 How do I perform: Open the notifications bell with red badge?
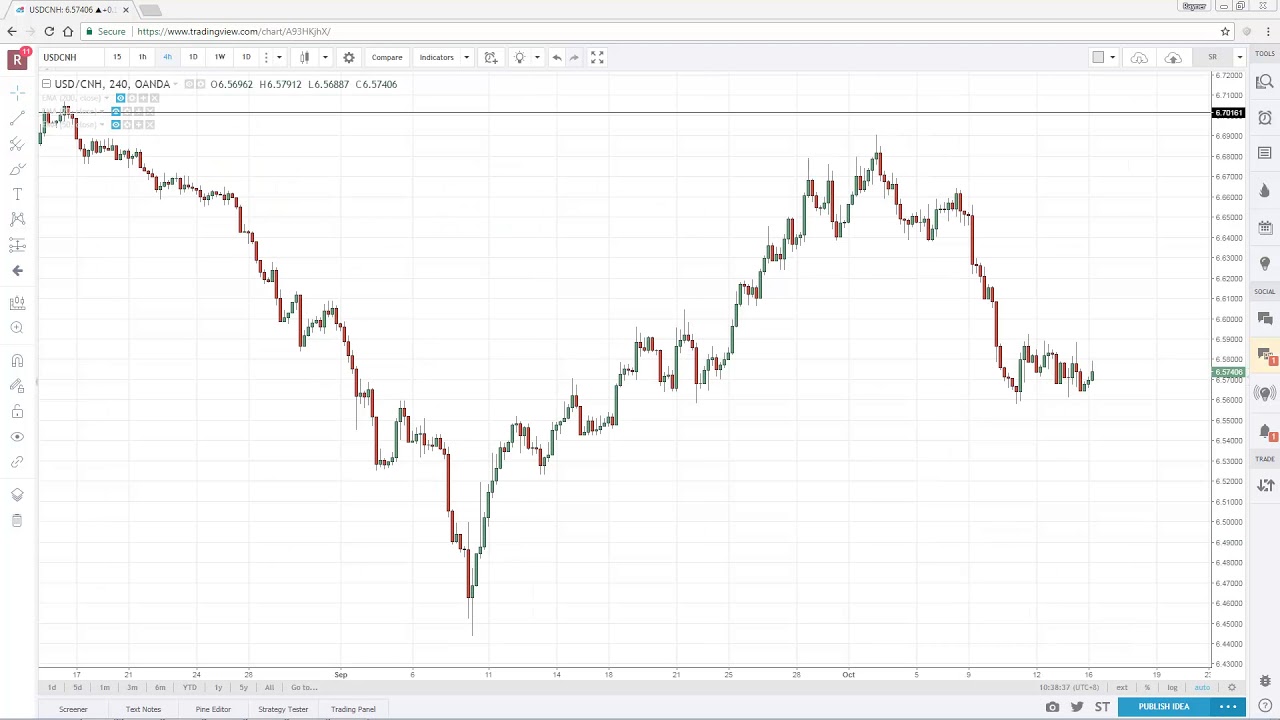click(1265, 432)
